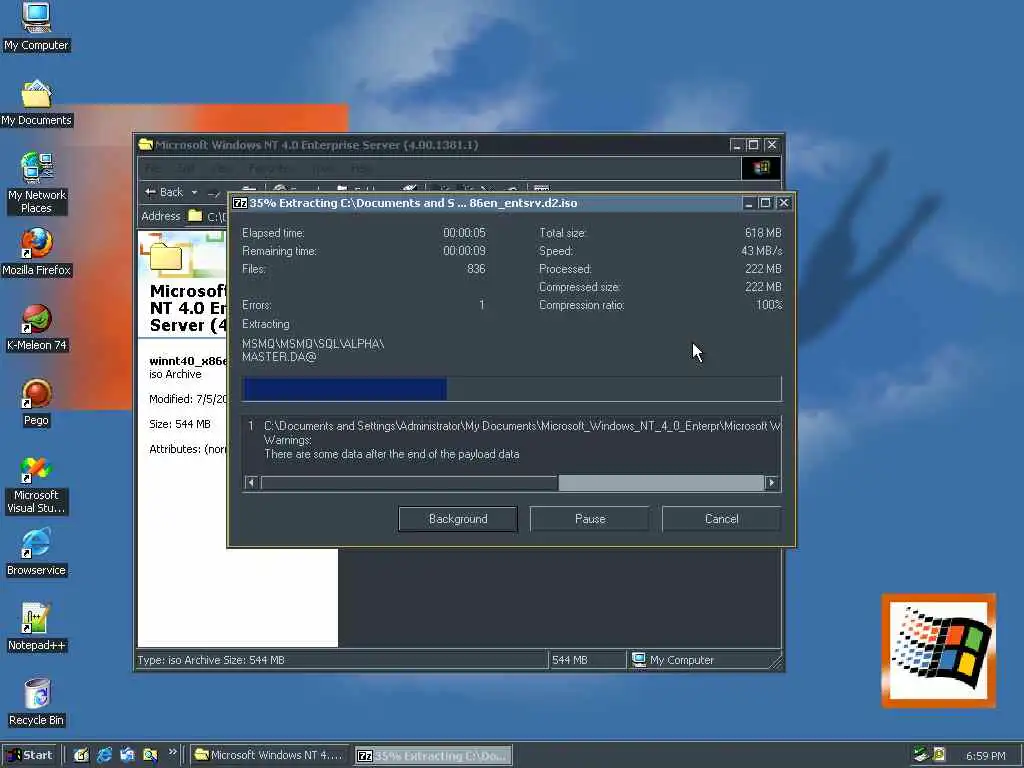Click left arrow of warnings scrollbar
The image size is (1024, 768).
tap(251, 483)
